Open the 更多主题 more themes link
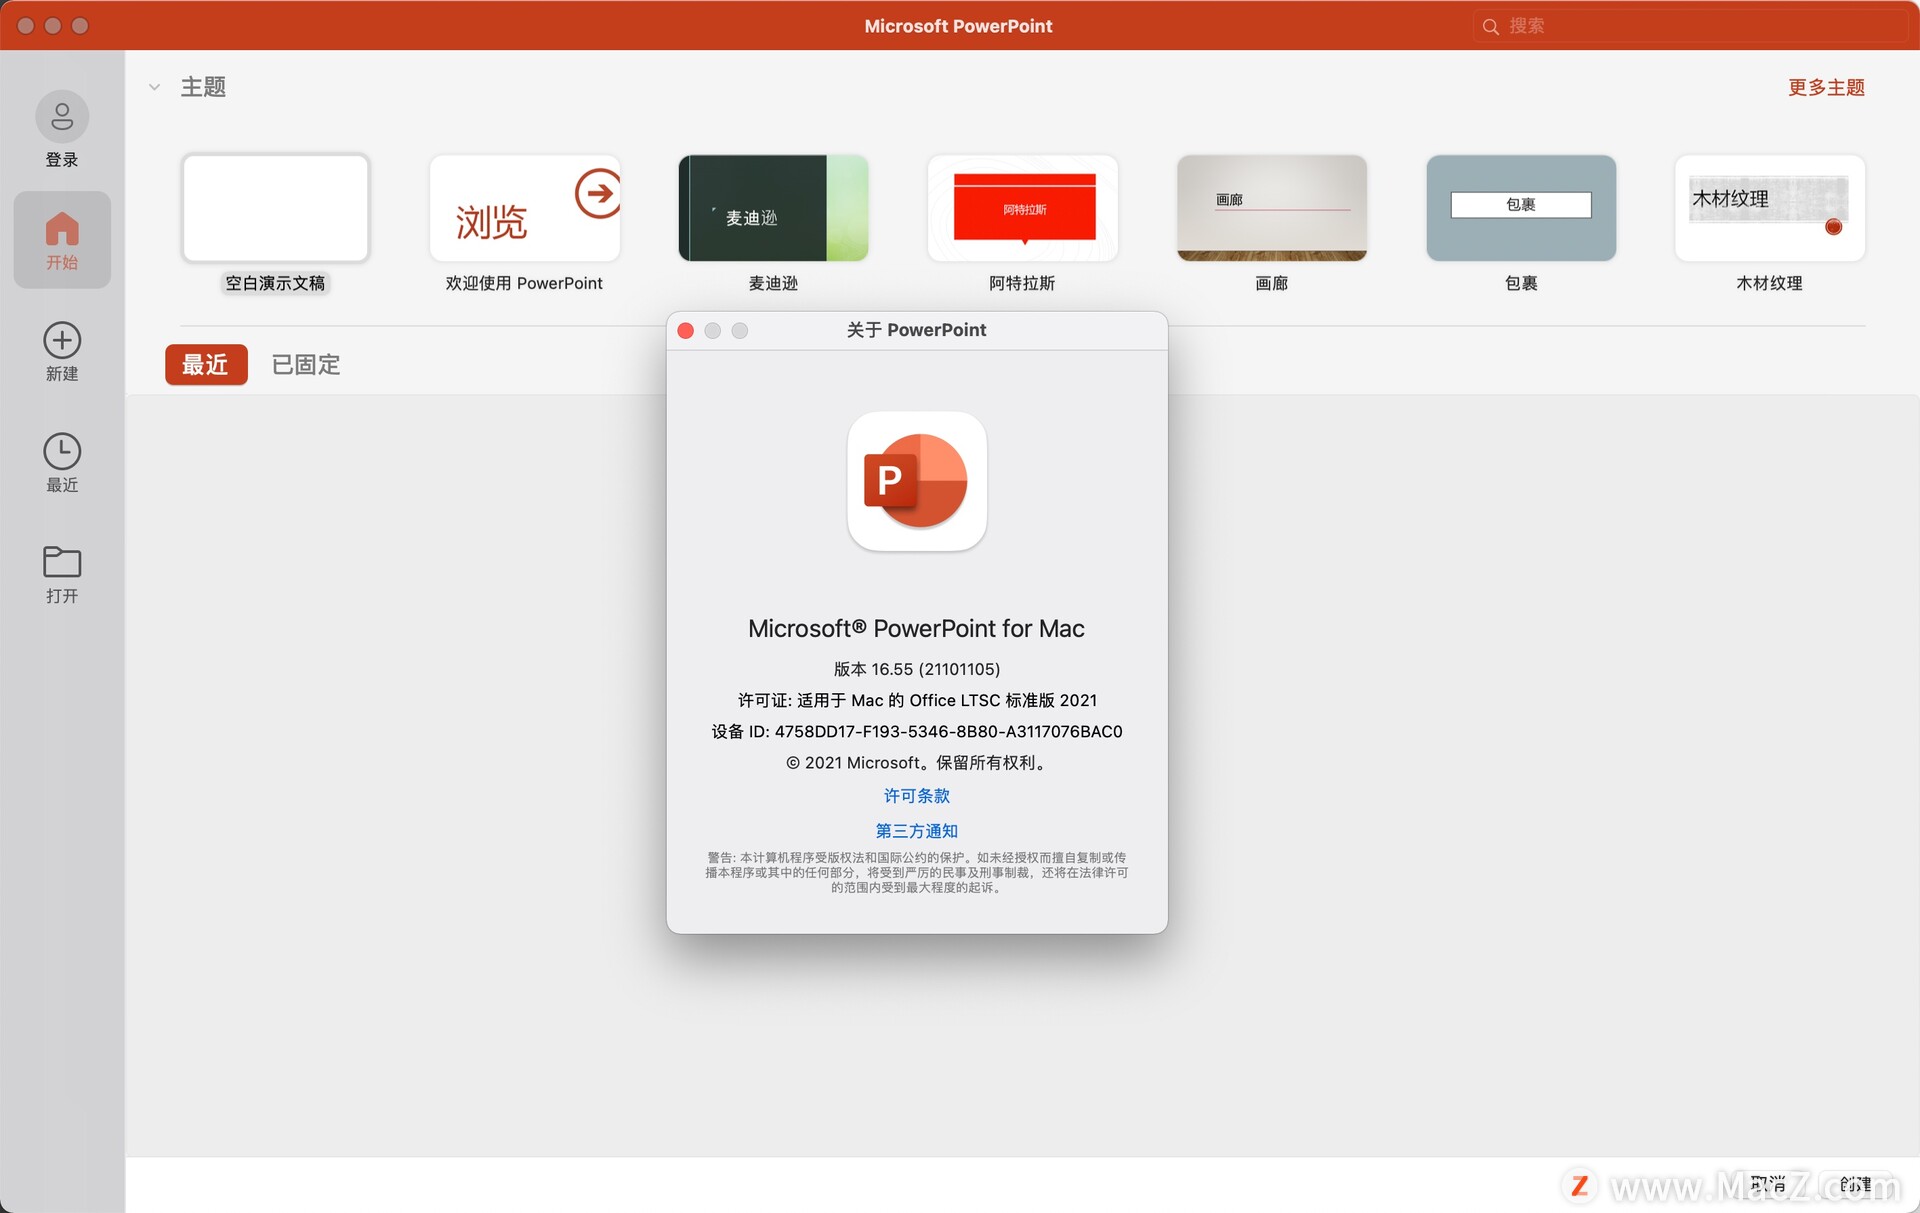Image resolution: width=1920 pixels, height=1213 pixels. coord(1826,87)
